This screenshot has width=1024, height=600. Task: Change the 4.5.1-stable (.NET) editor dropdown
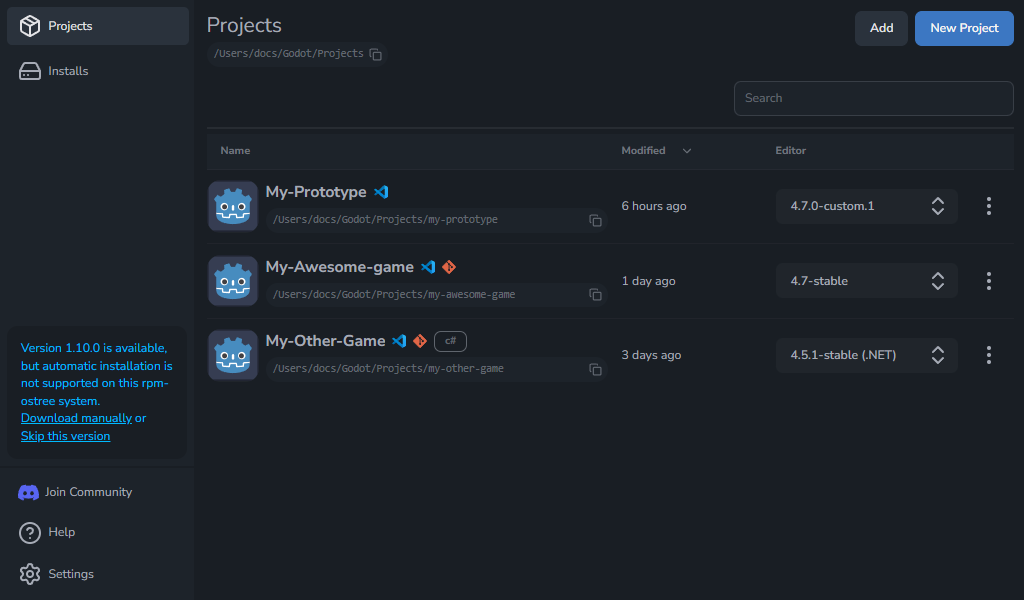867,355
